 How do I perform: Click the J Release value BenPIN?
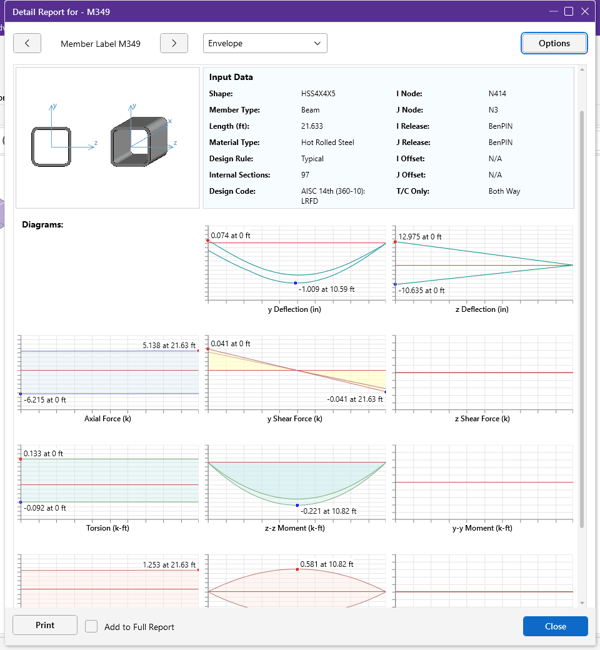pos(500,142)
